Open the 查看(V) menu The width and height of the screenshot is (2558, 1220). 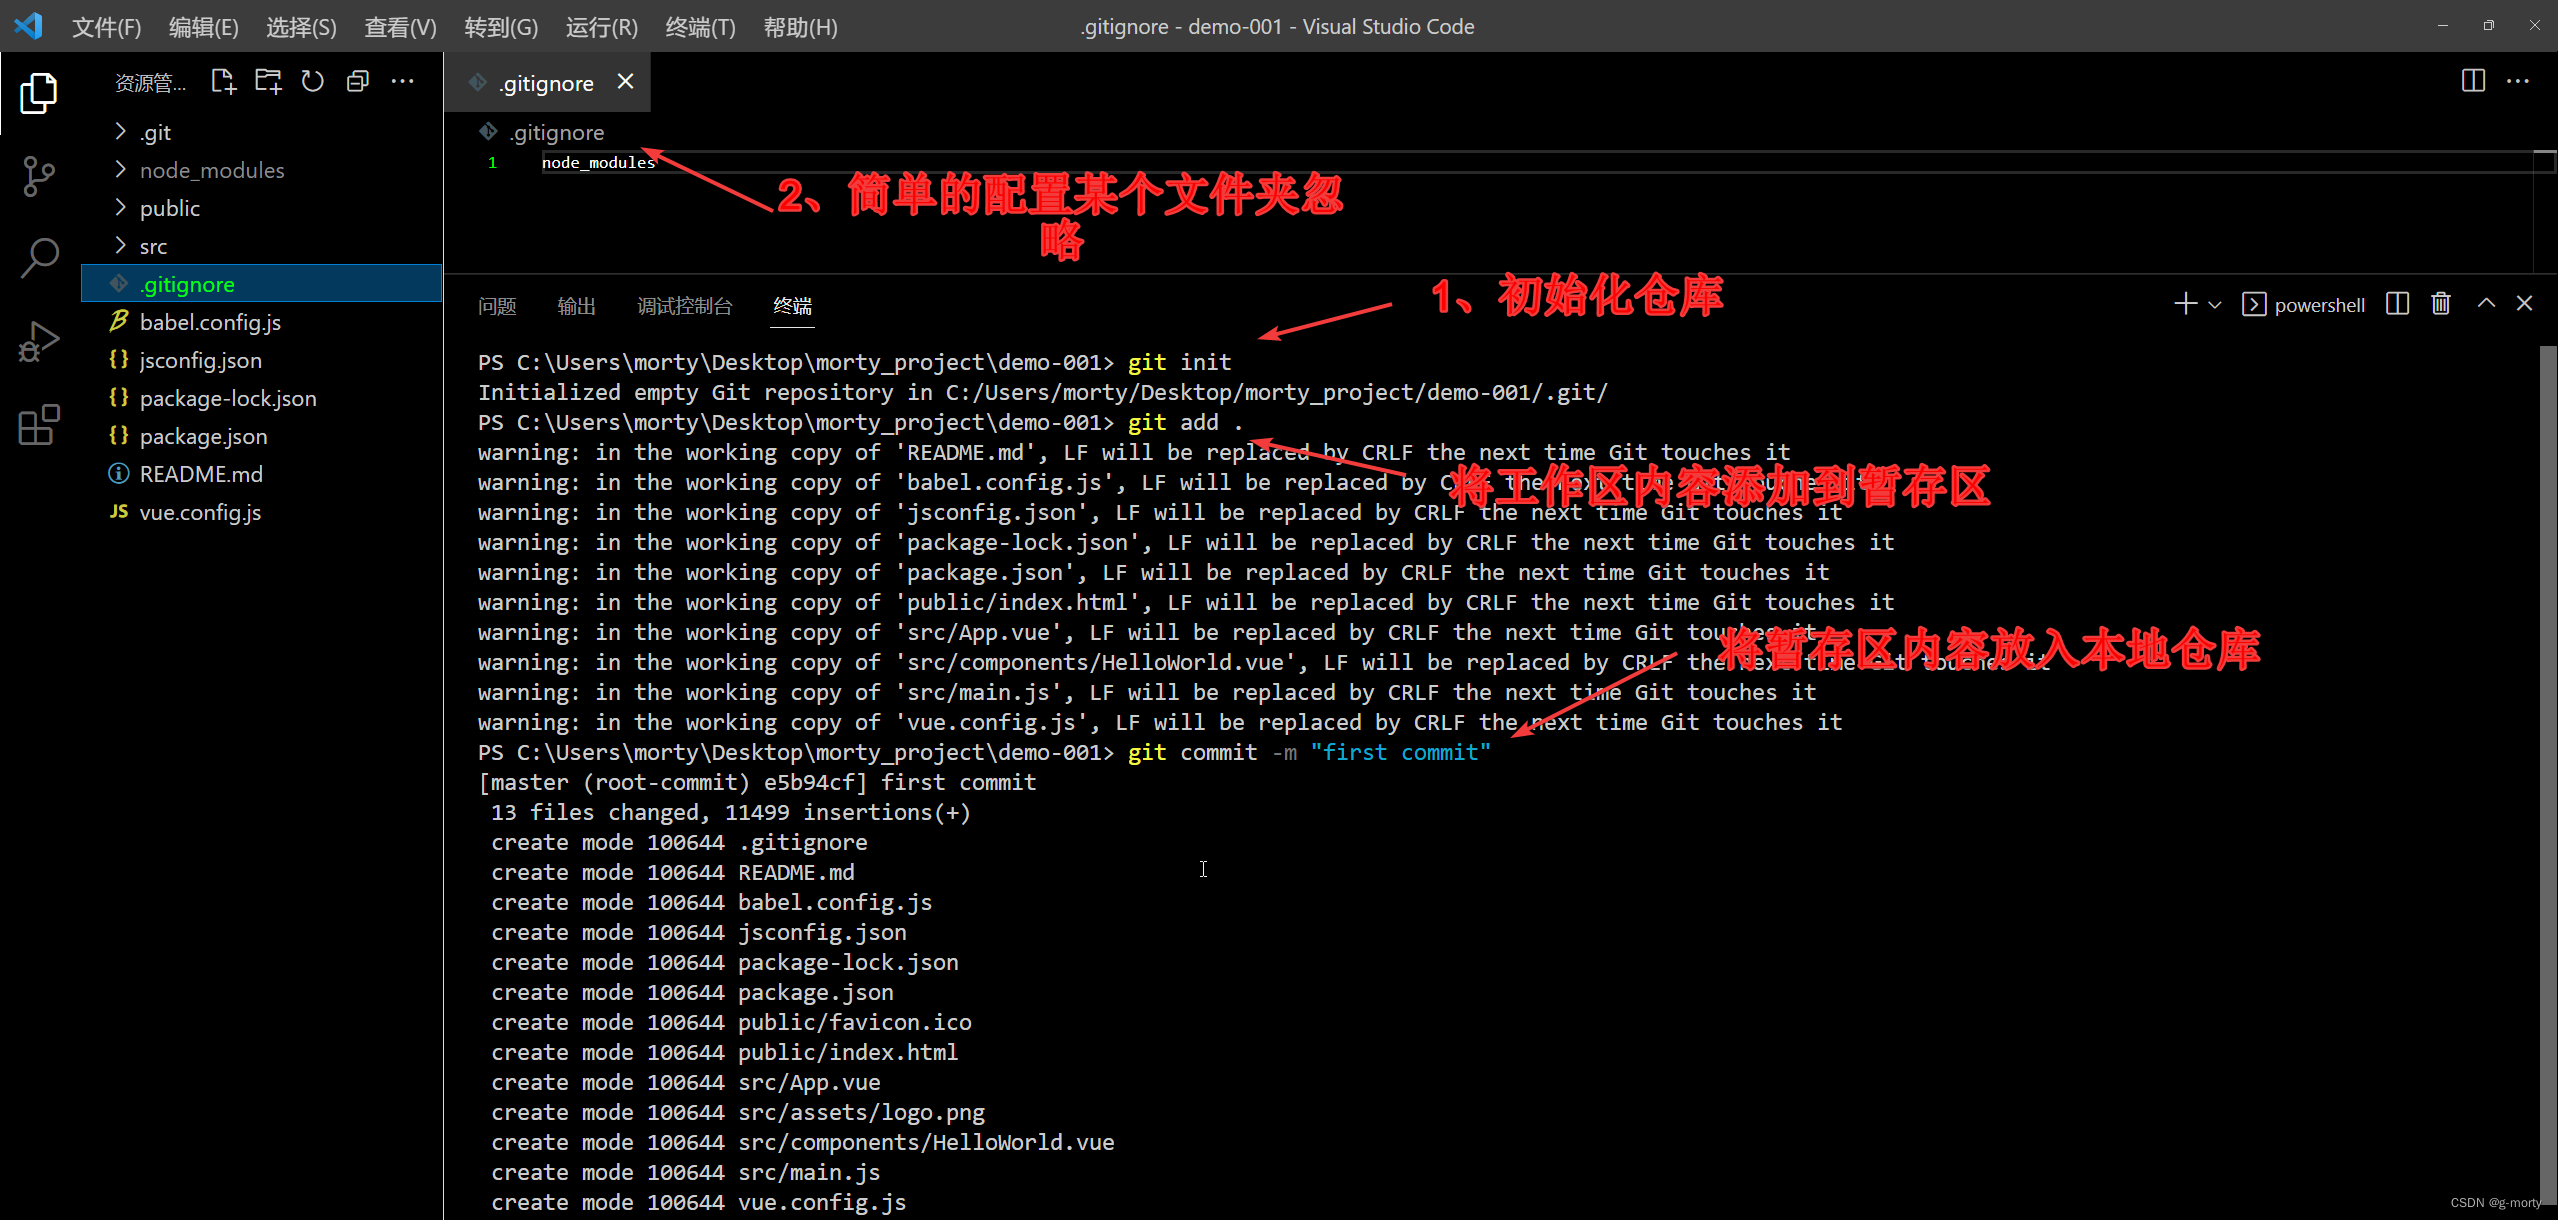pos(400,27)
